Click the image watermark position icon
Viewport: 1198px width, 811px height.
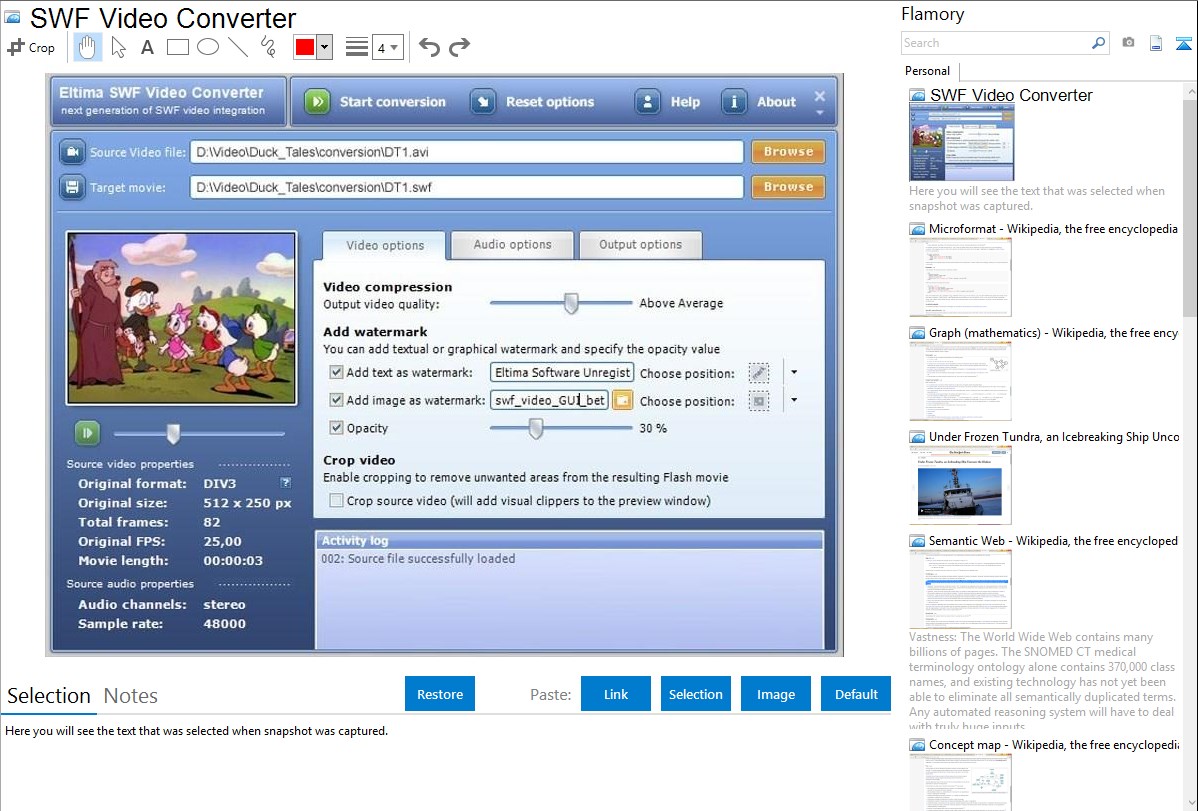(x=759, y=401)
